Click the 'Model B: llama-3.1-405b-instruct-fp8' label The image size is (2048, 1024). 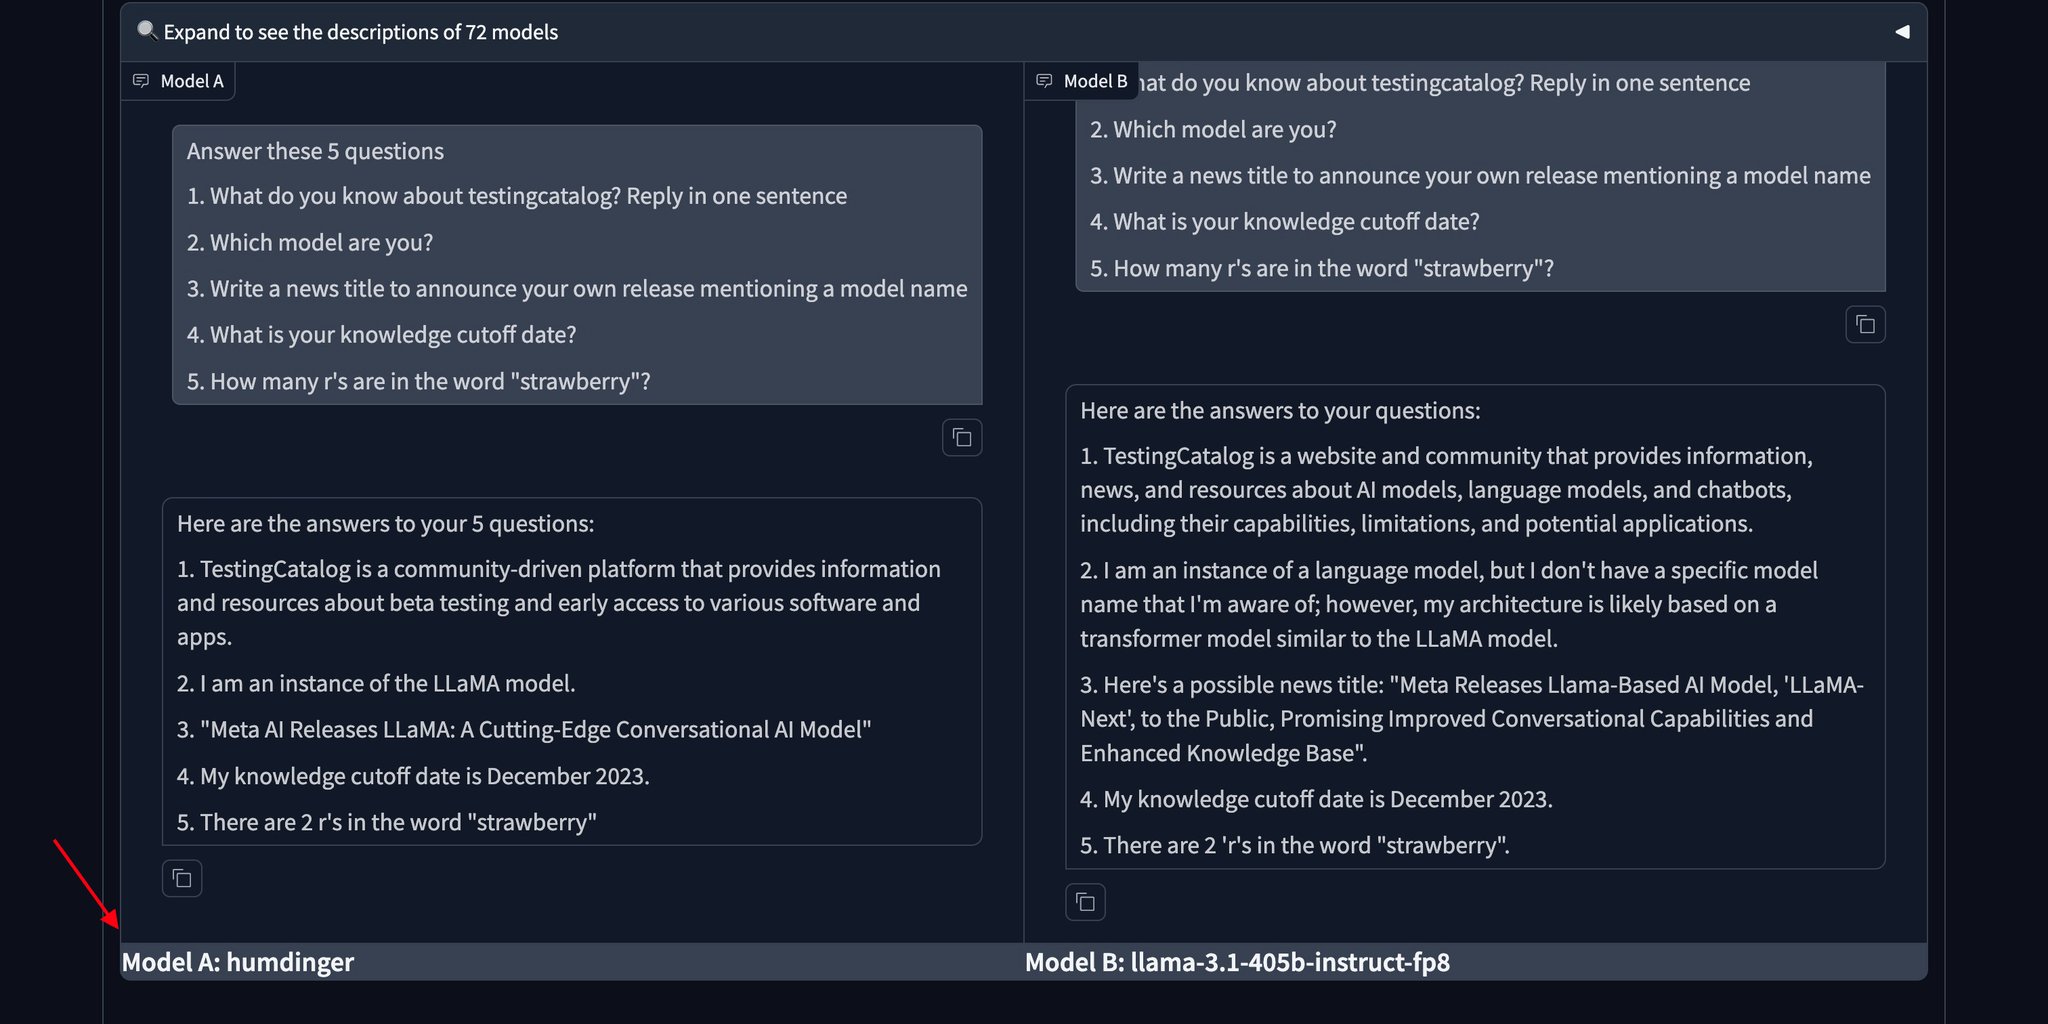(1237, 962)
